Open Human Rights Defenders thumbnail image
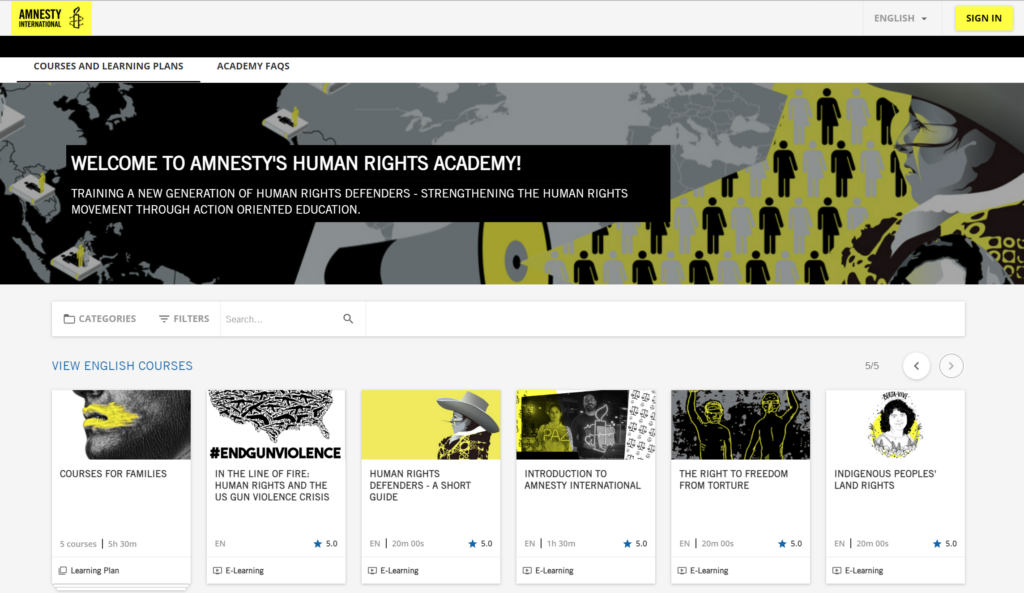This screenshot has width=1024, height=593. tap(431, 425)
